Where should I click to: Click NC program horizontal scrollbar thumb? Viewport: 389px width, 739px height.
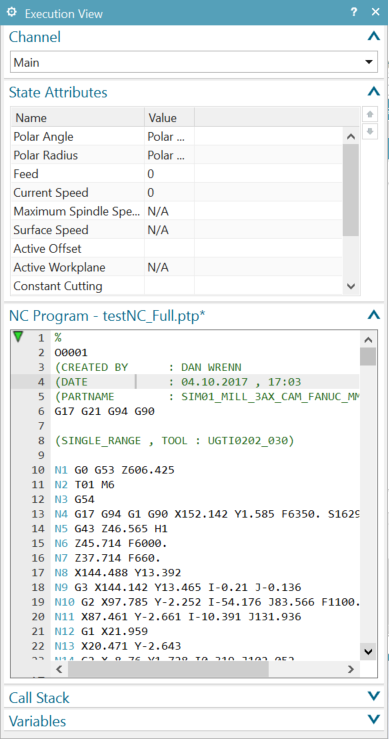pyautogui.click(x=168, y=669)
